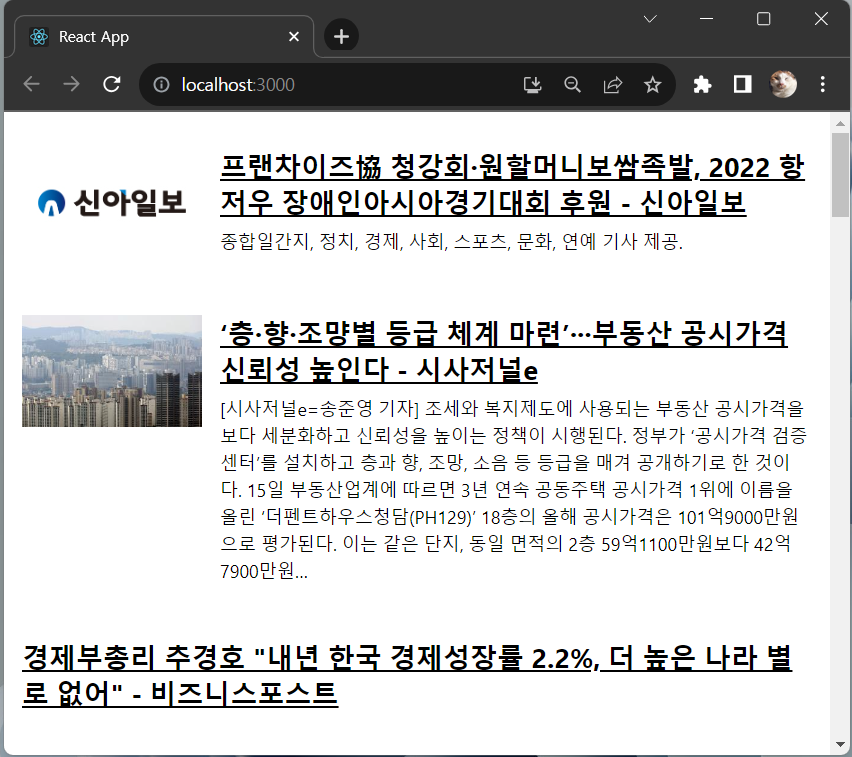
Task: Reload the localhost page
Action: (111, 84)
